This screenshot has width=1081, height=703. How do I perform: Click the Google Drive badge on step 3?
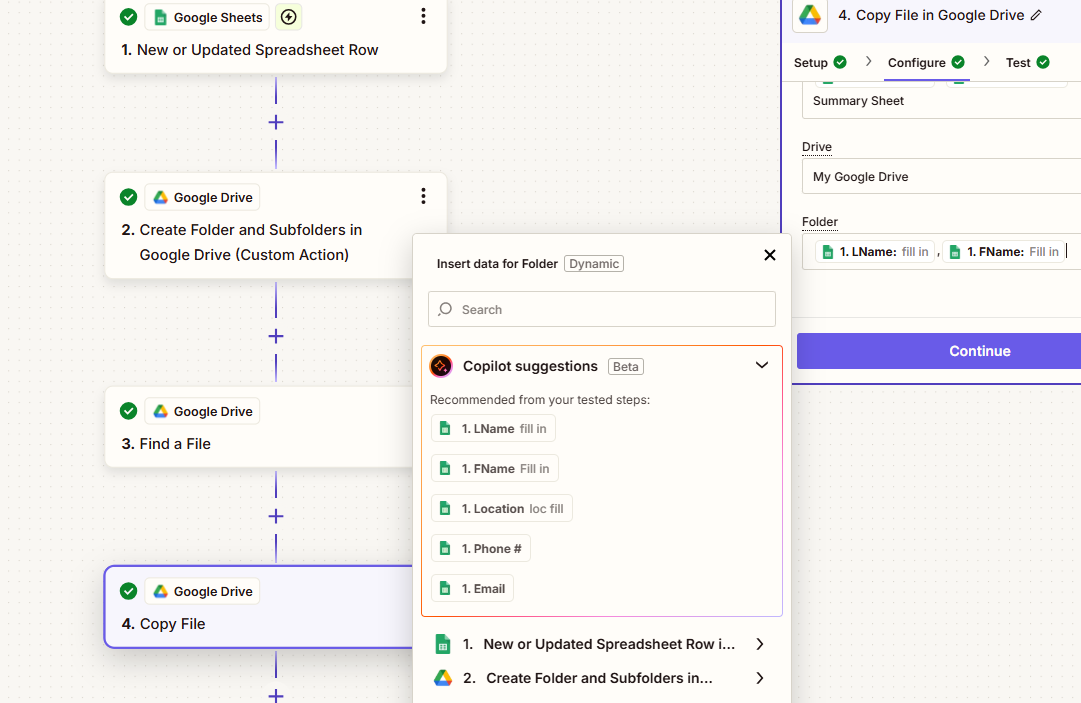tap(202, 411)
